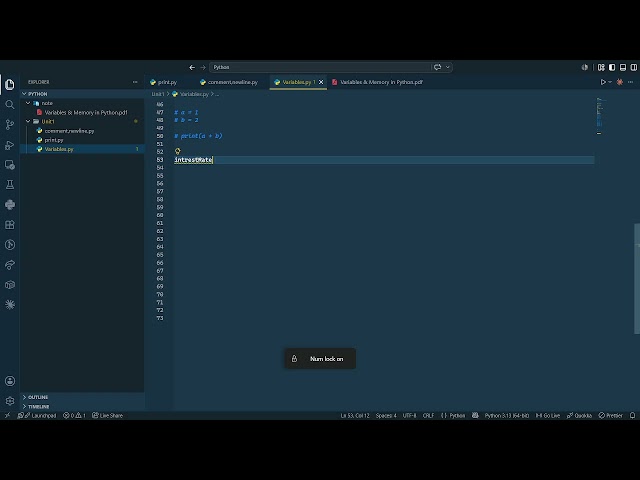Open the notifications bell
640x480 pixels.
(632, 416)
